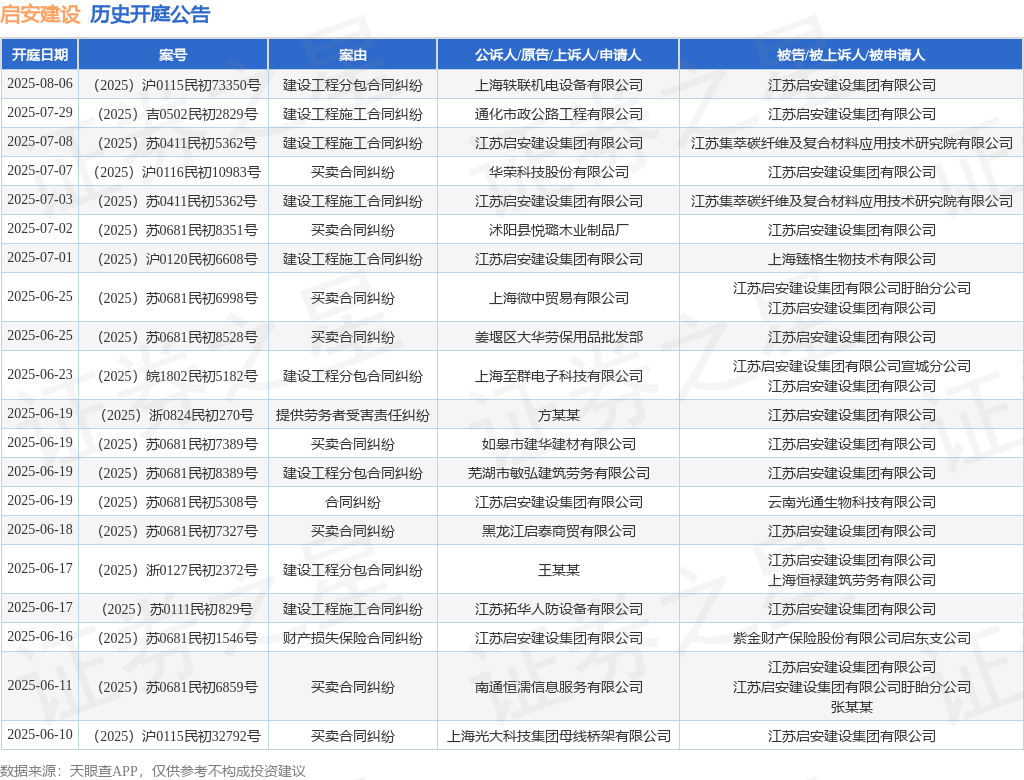This screenshot has height=780, width=1024.
Task: Click the 开庭日期 column header
Action: pos(40,55)
